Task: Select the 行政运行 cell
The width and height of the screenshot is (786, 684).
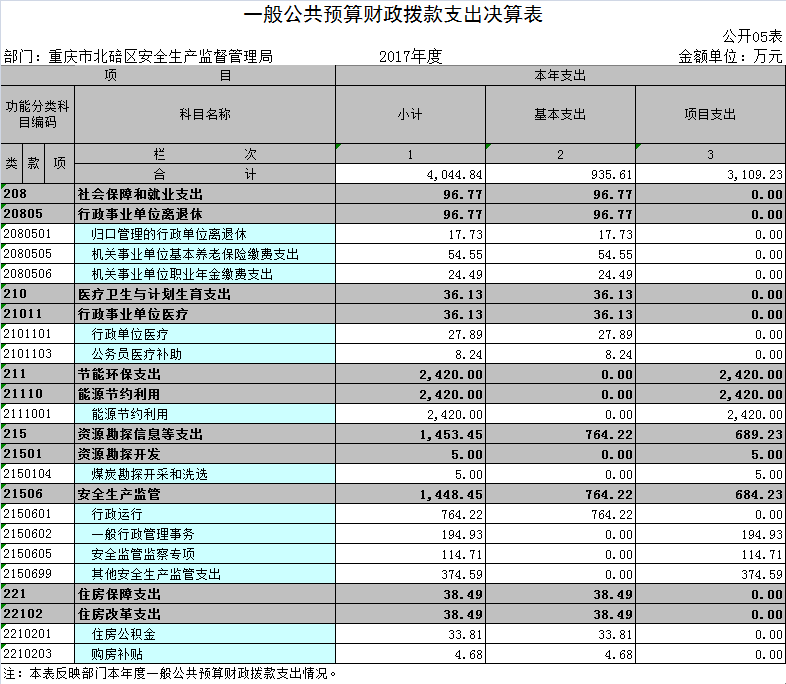Action: pyautogui.click(x=205, y=514)
